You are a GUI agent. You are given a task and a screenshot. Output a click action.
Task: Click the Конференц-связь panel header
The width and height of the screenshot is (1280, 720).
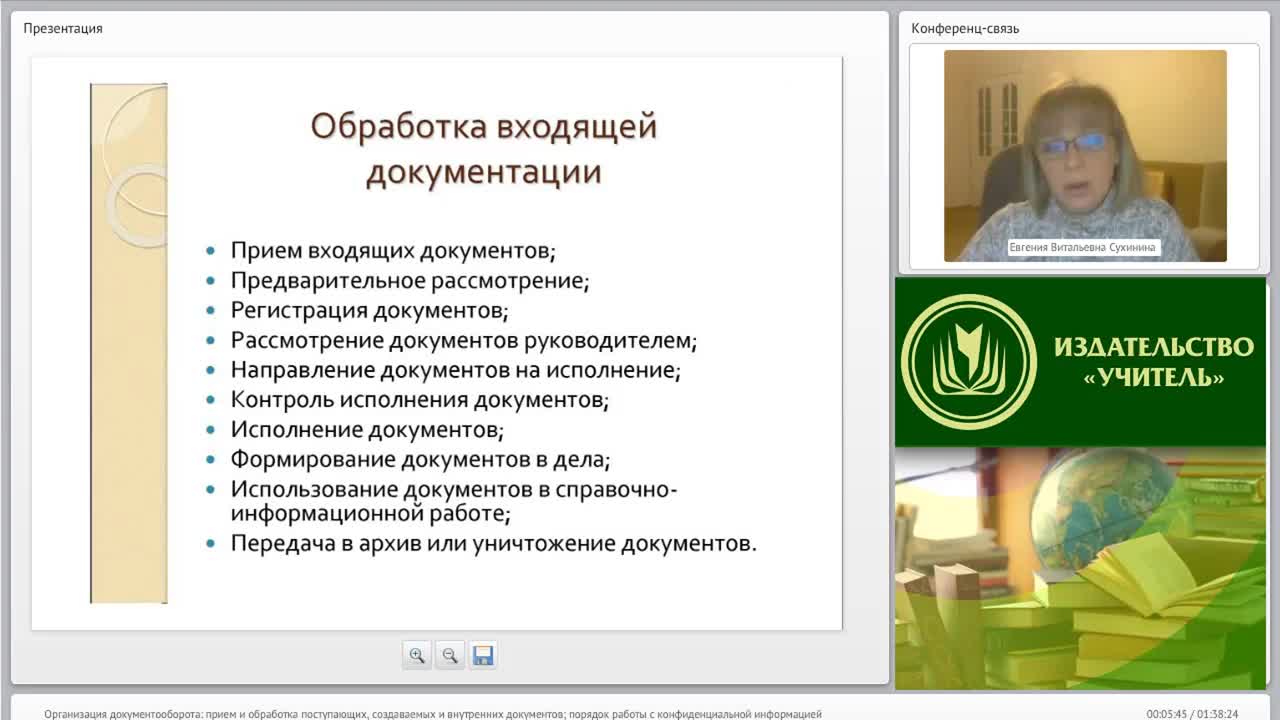(965, 28)
